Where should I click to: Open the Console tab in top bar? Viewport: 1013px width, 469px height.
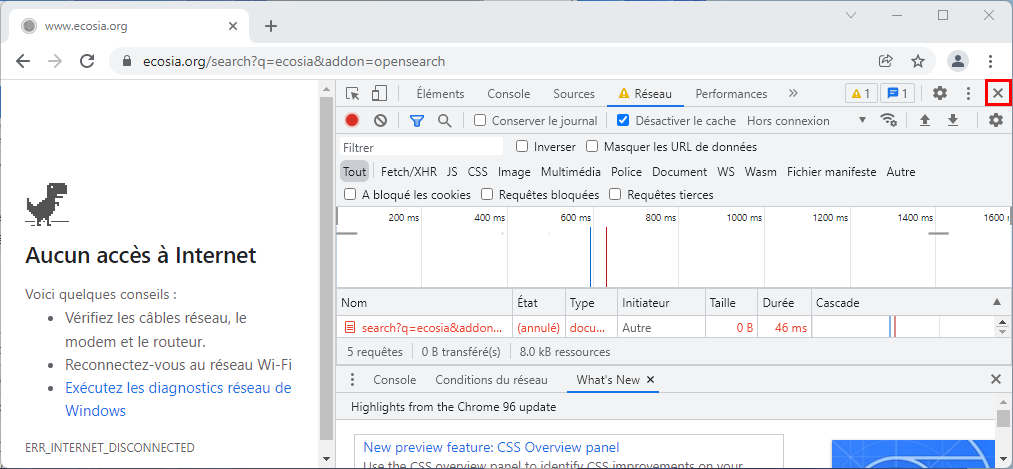click(508, 94)
